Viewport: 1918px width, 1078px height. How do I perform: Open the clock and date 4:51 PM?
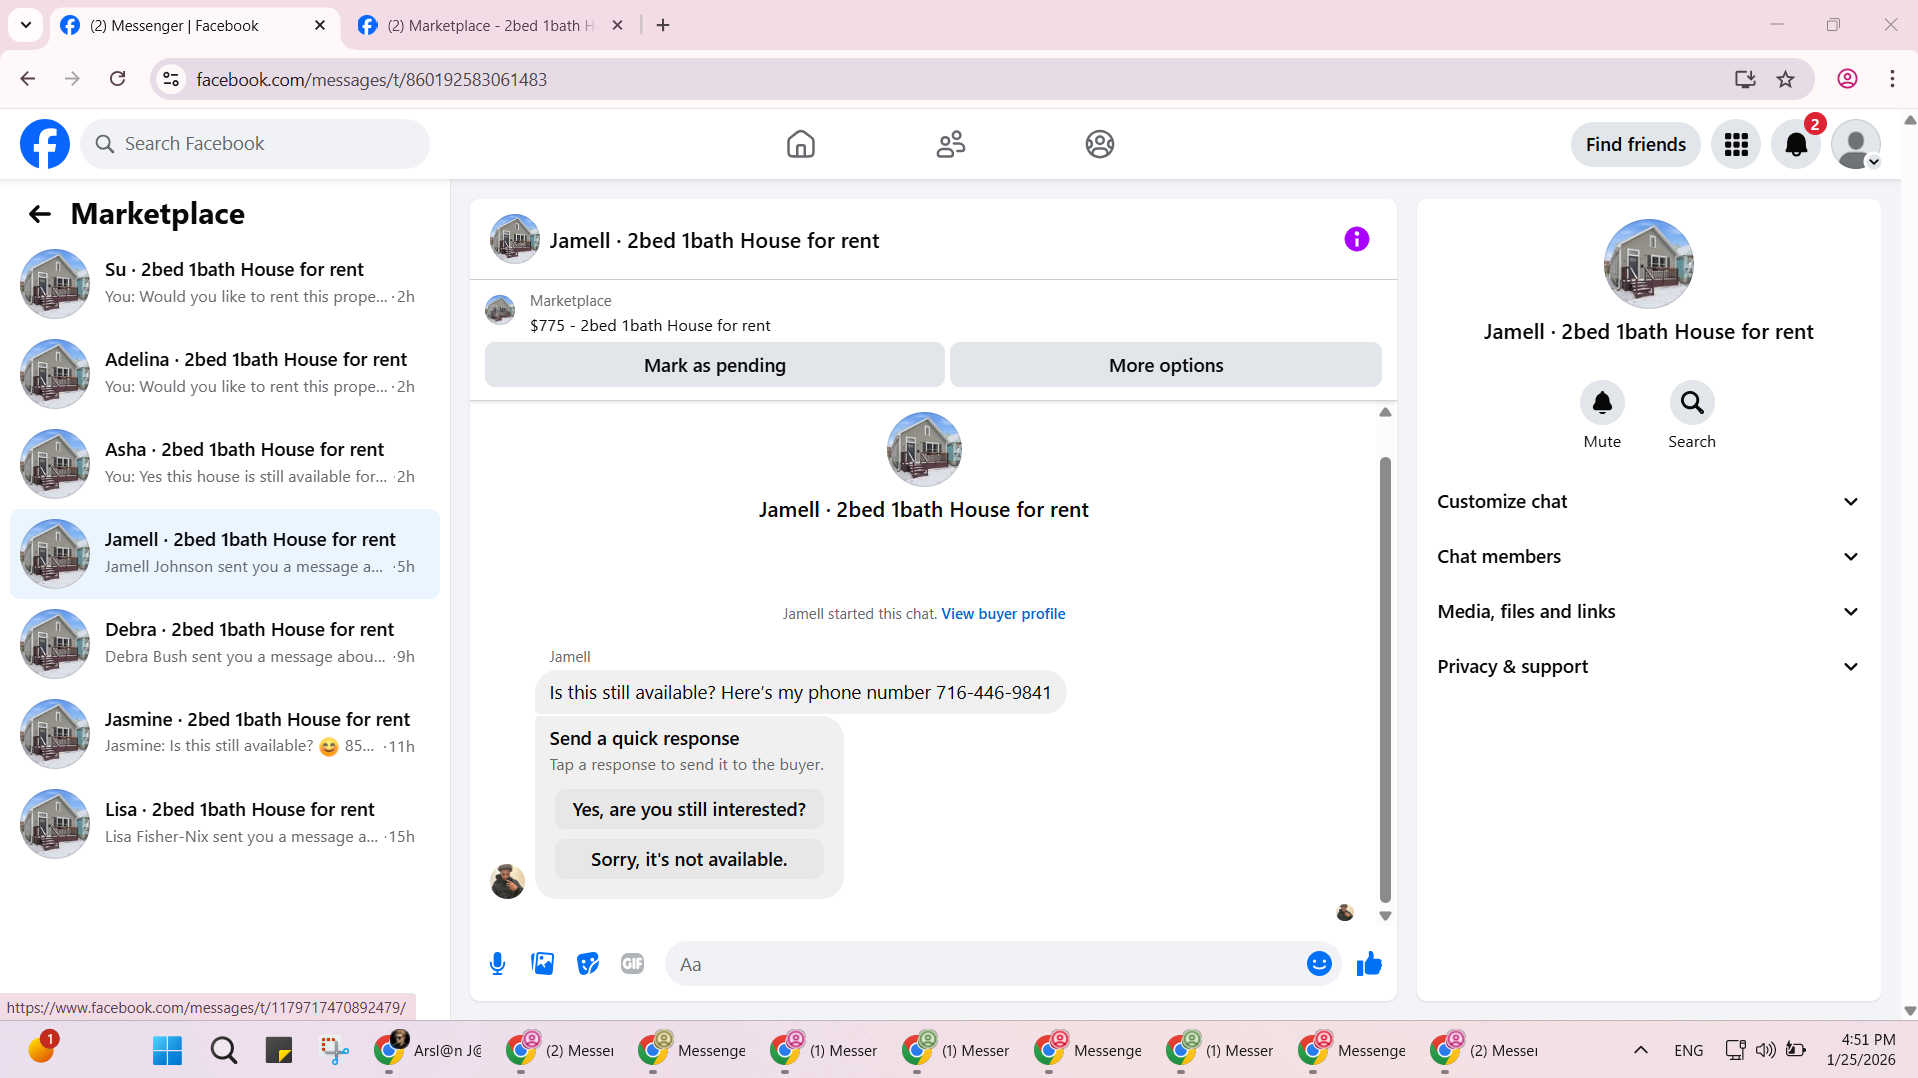(1860, 1050)
